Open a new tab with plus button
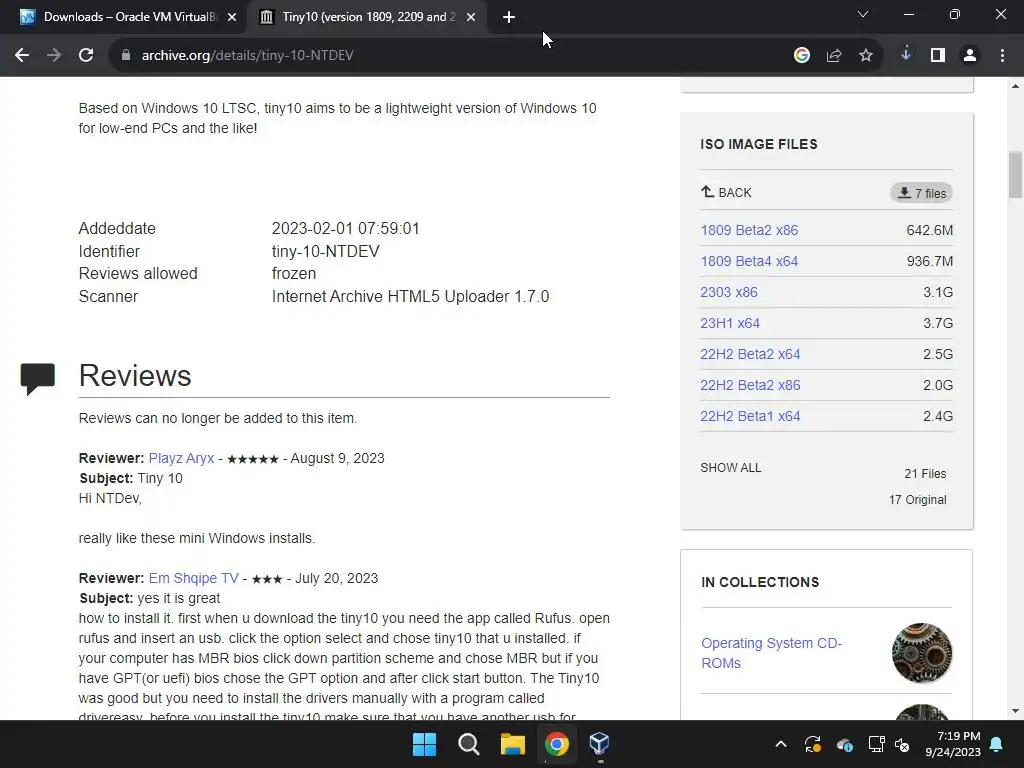 click(509, 17)
